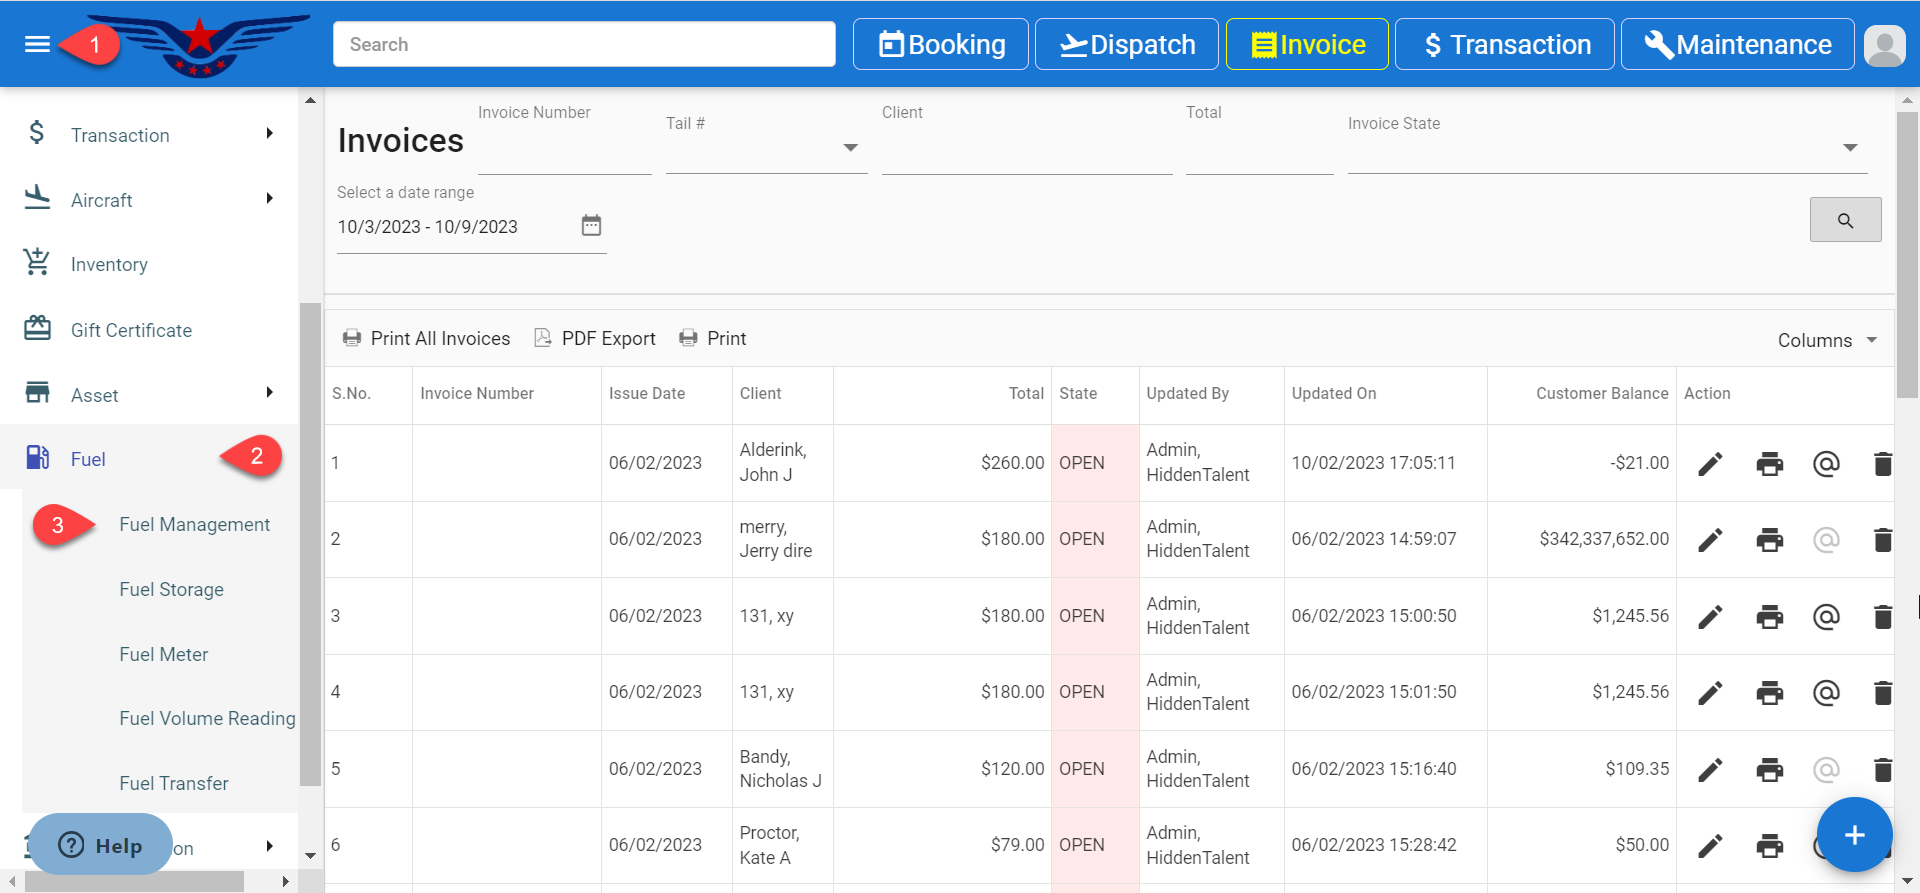Edit the Alderink, John J invoice

click(x=1710, y=464)
